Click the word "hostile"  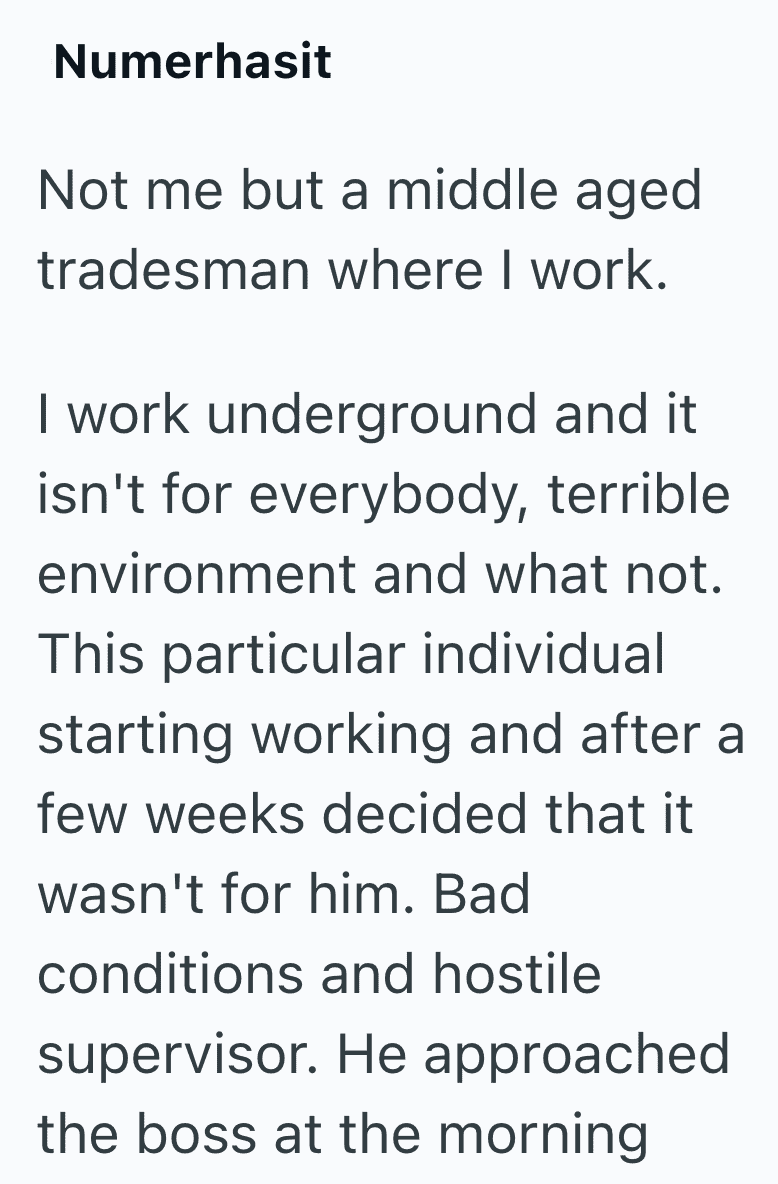(x=517, y=974)
